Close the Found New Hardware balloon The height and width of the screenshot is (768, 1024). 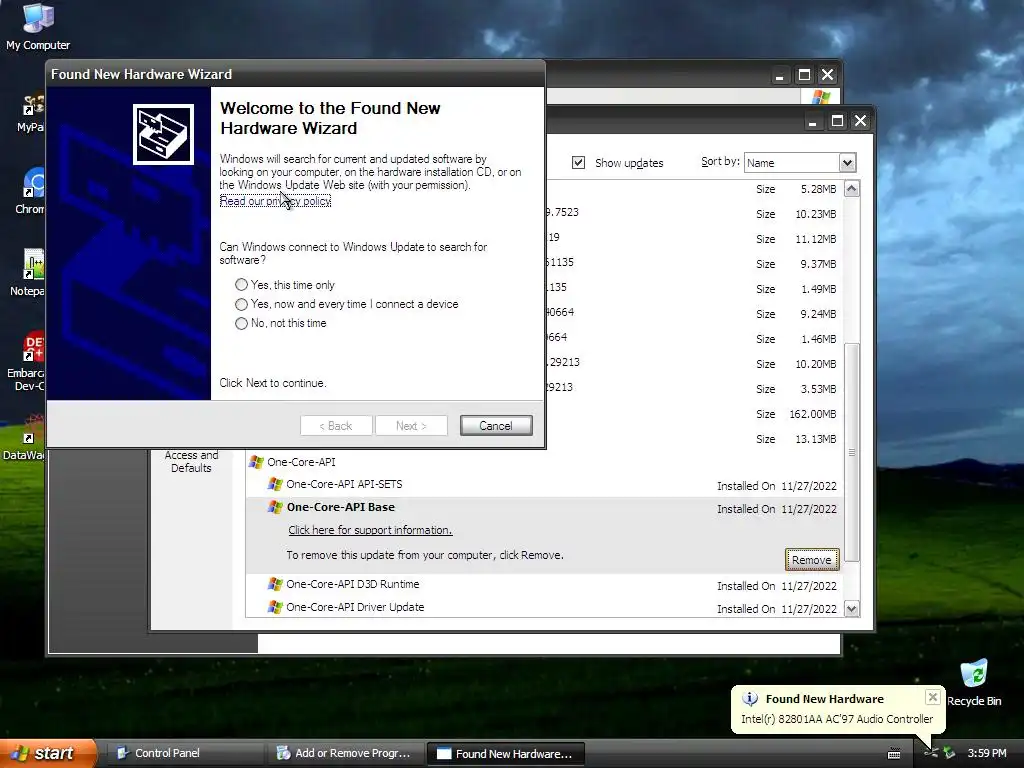[x=933, y=697]
